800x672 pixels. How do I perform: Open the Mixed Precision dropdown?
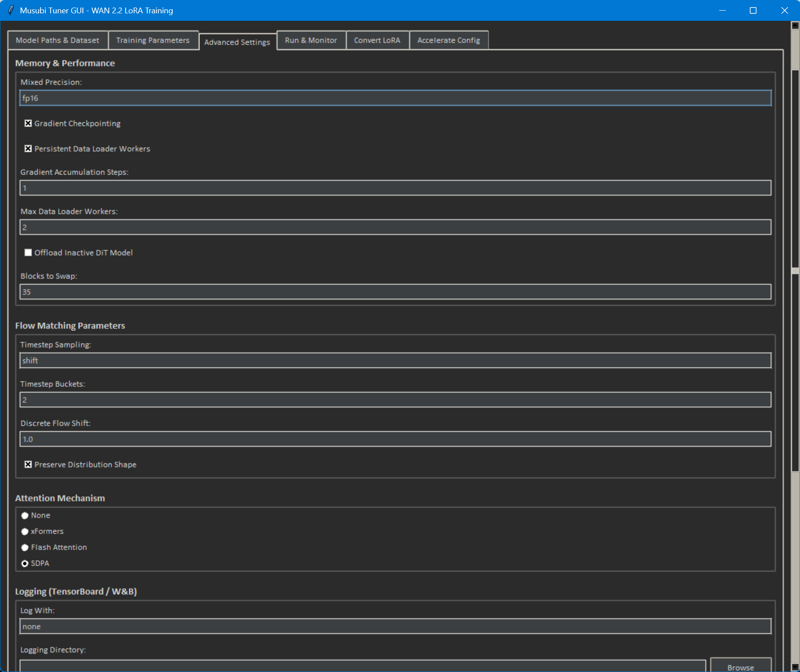395,99
